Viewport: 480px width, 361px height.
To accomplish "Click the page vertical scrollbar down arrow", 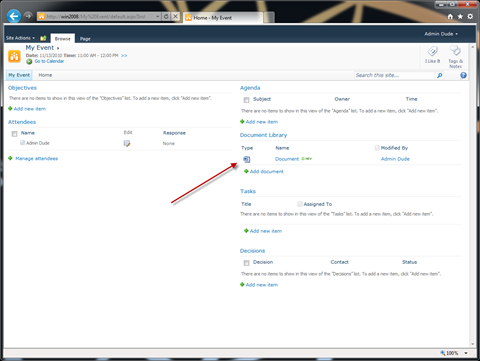I will 473,344.
